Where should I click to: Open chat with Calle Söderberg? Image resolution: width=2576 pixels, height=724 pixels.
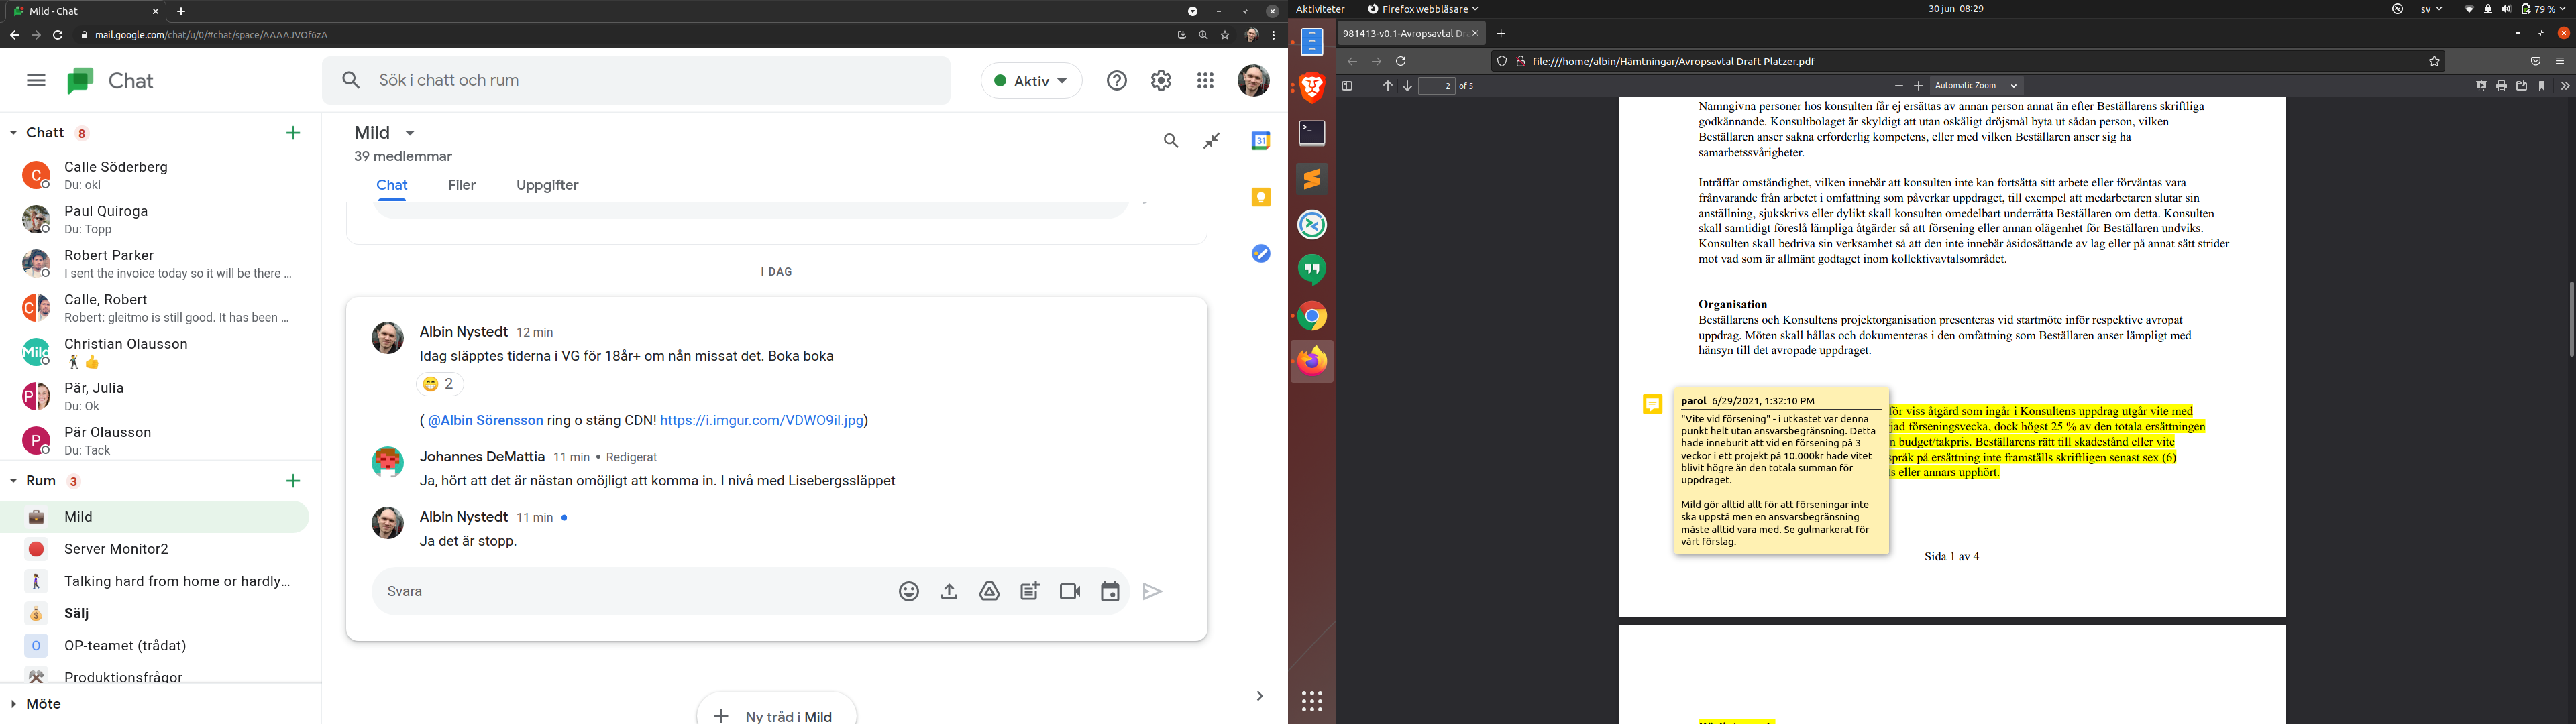point(160,175)
